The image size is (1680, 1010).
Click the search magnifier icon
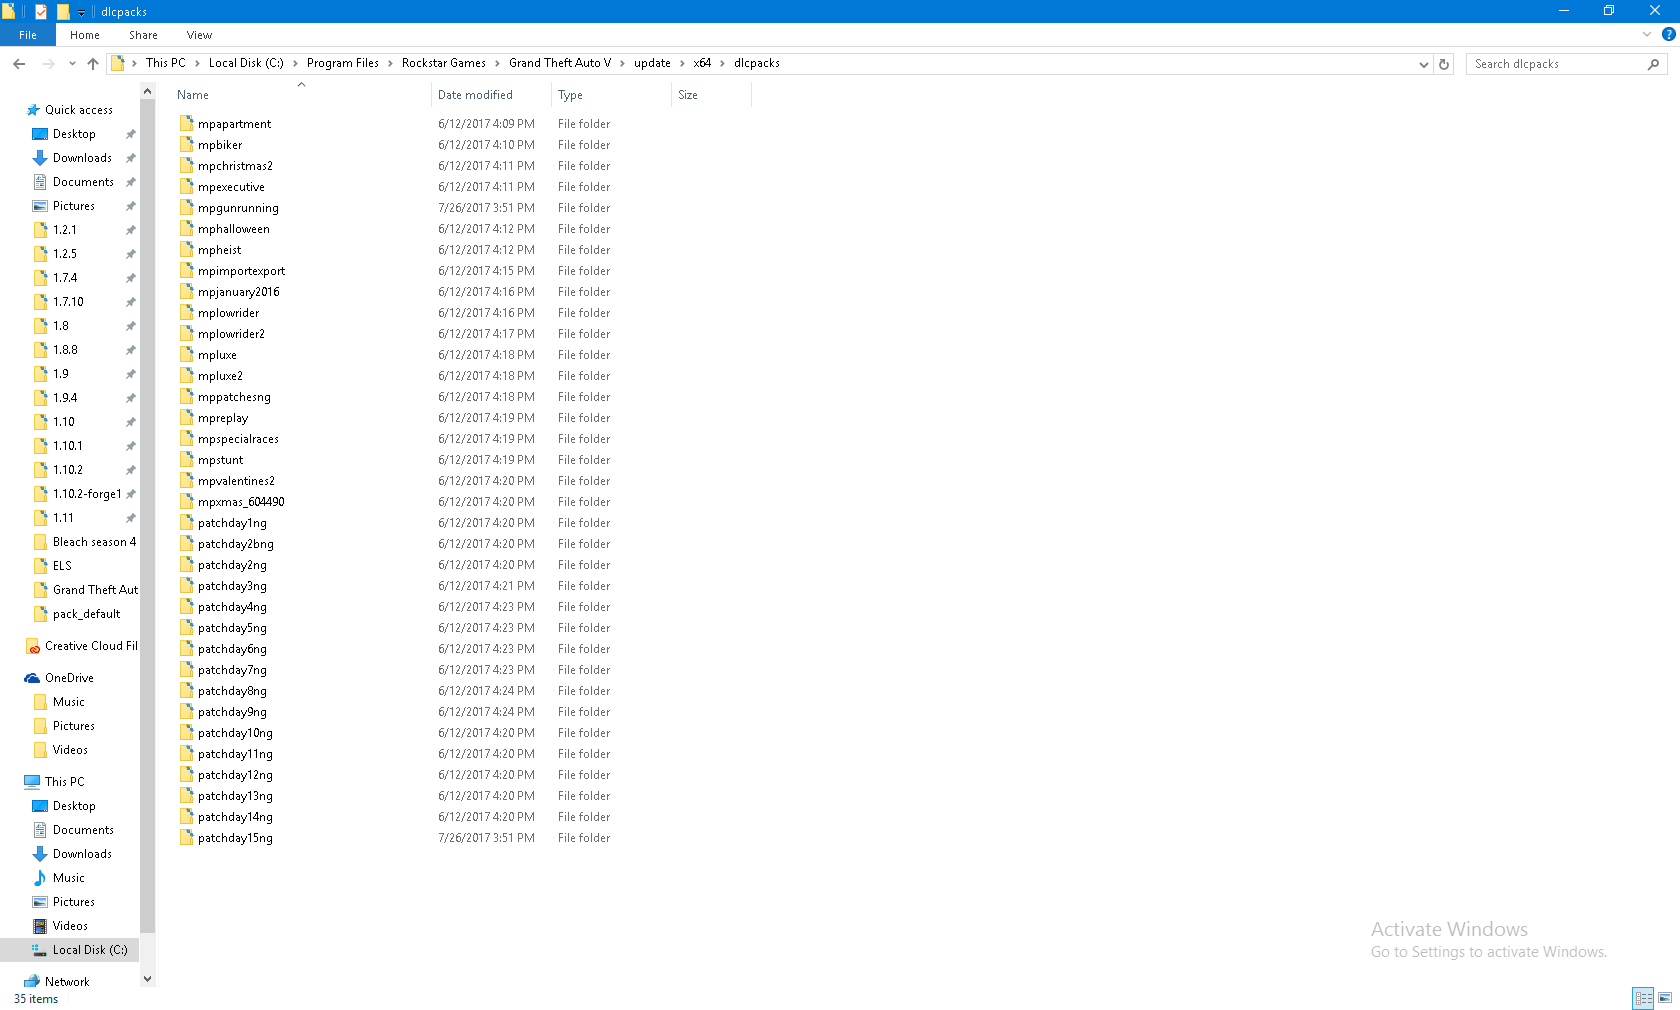pos(1653,64)
